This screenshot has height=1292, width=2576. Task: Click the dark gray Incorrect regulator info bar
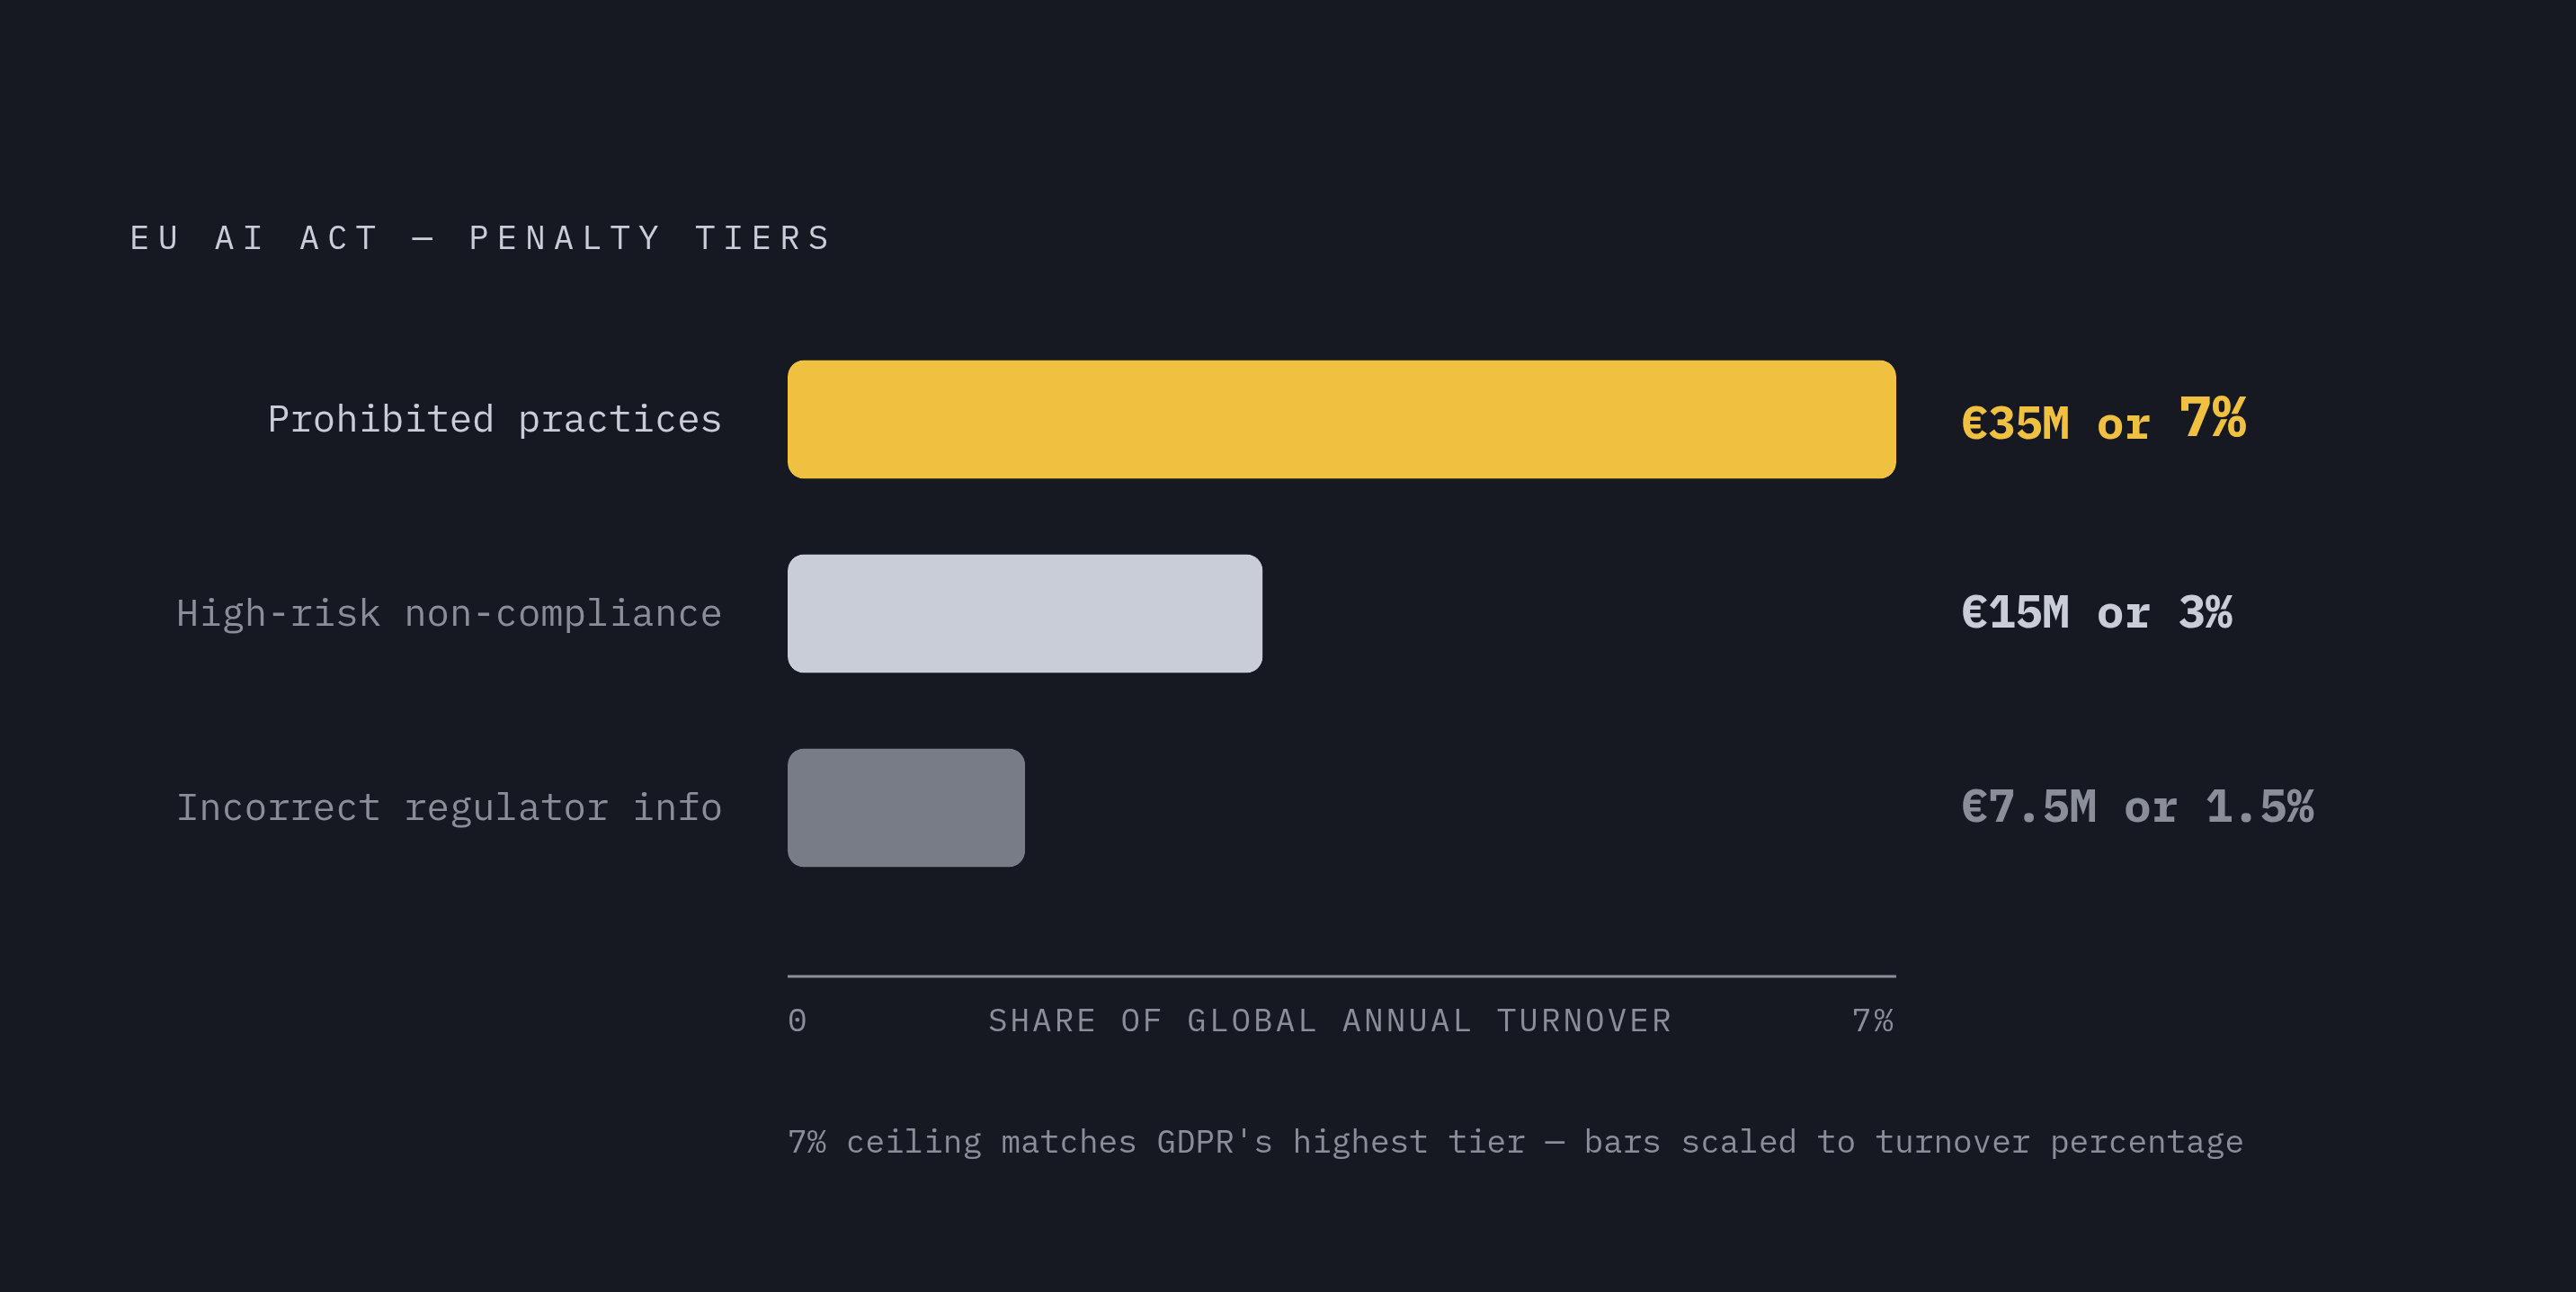(x=906, y=807)
